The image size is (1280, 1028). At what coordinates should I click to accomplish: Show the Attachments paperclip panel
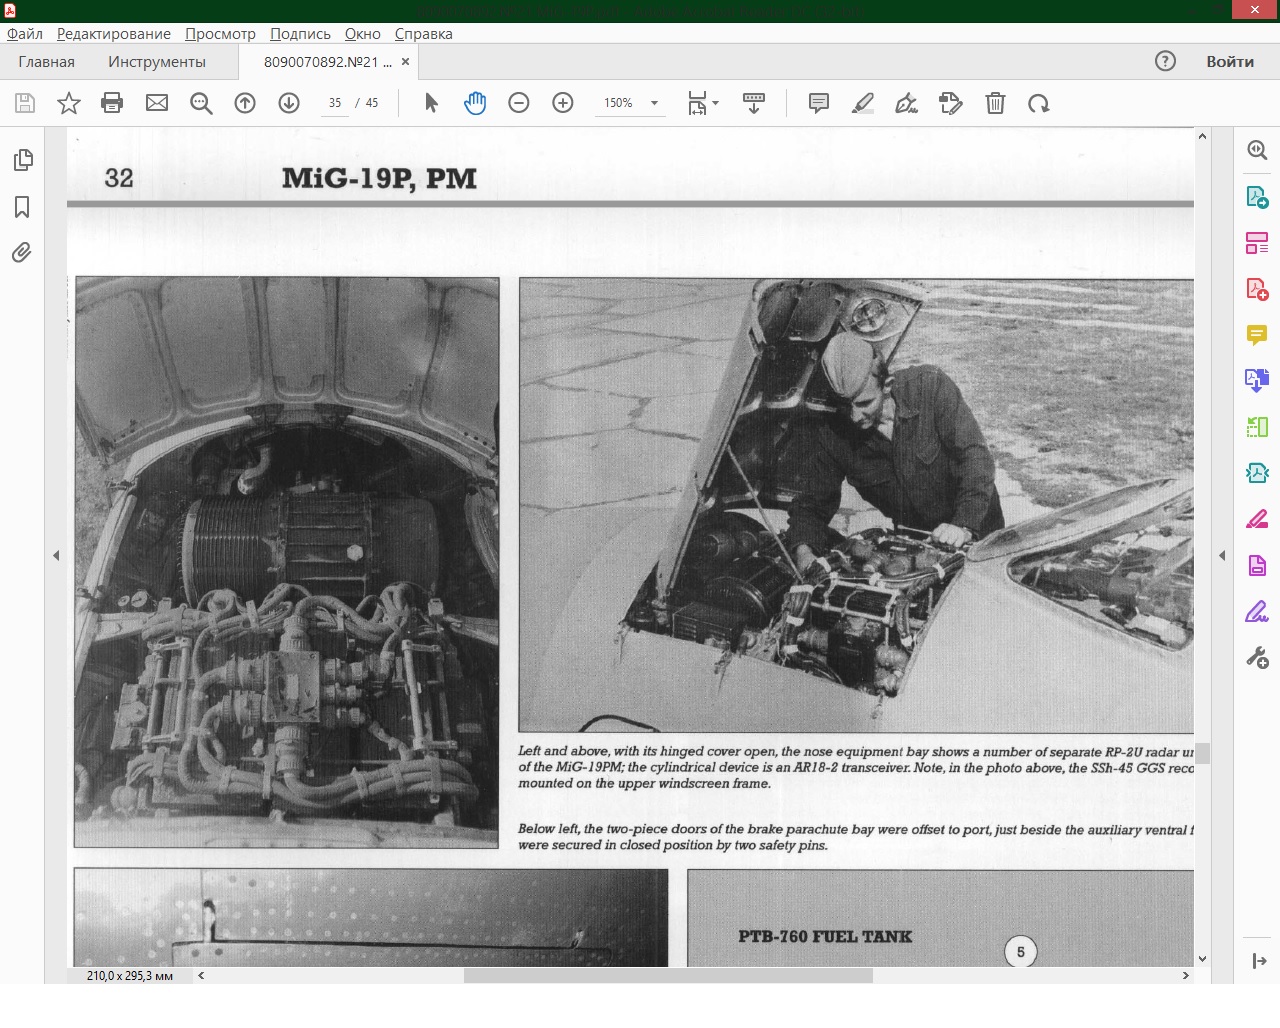[22, 252]
